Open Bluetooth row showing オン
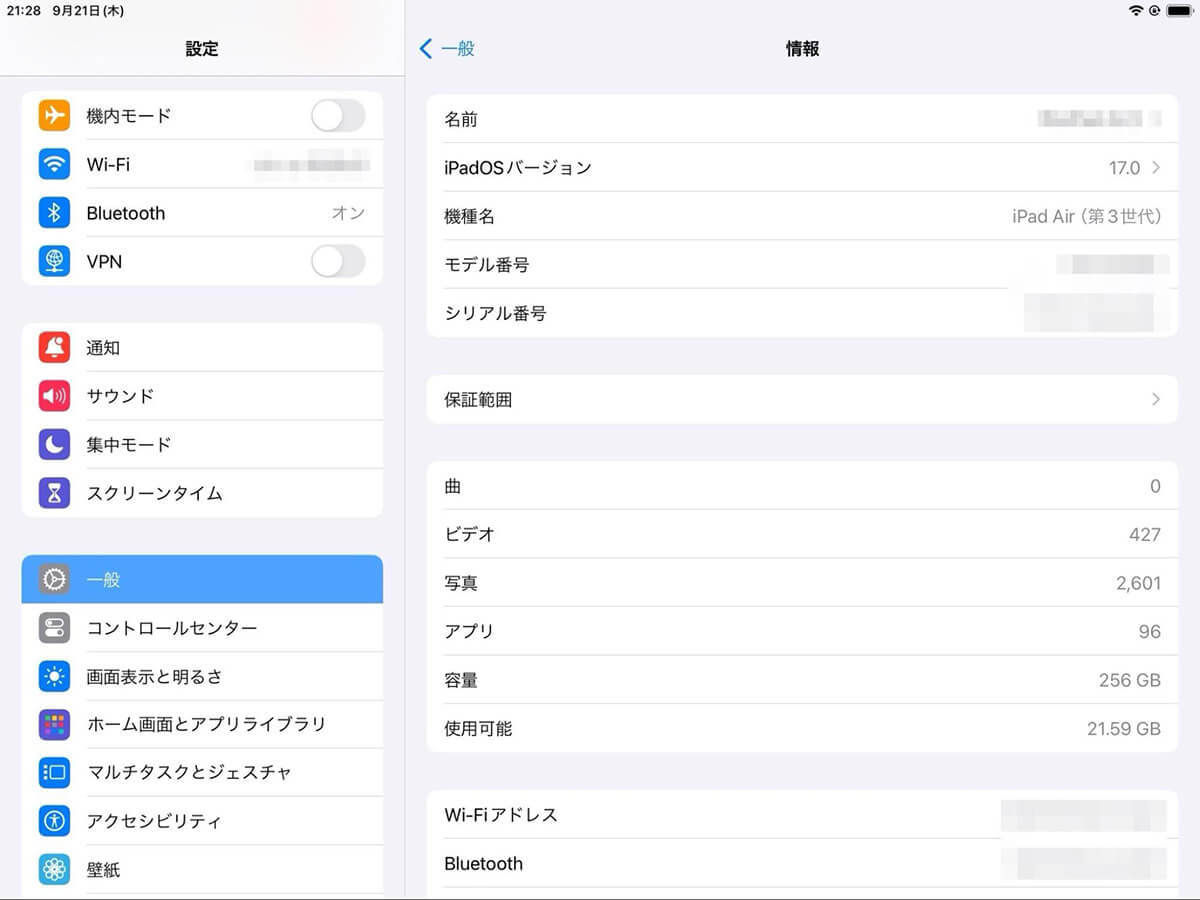This screenshot has width=1200, height=900. (202, 213)
